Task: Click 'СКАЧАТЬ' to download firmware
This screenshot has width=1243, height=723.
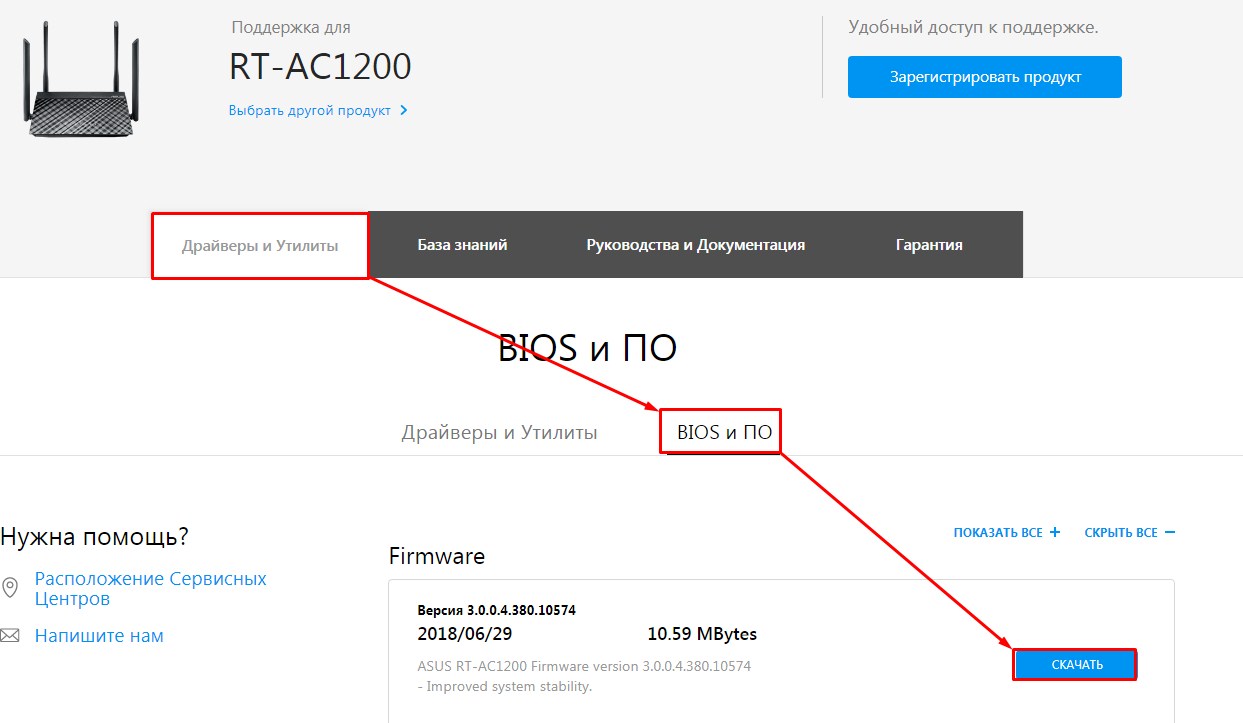Action: point(1076,665)
